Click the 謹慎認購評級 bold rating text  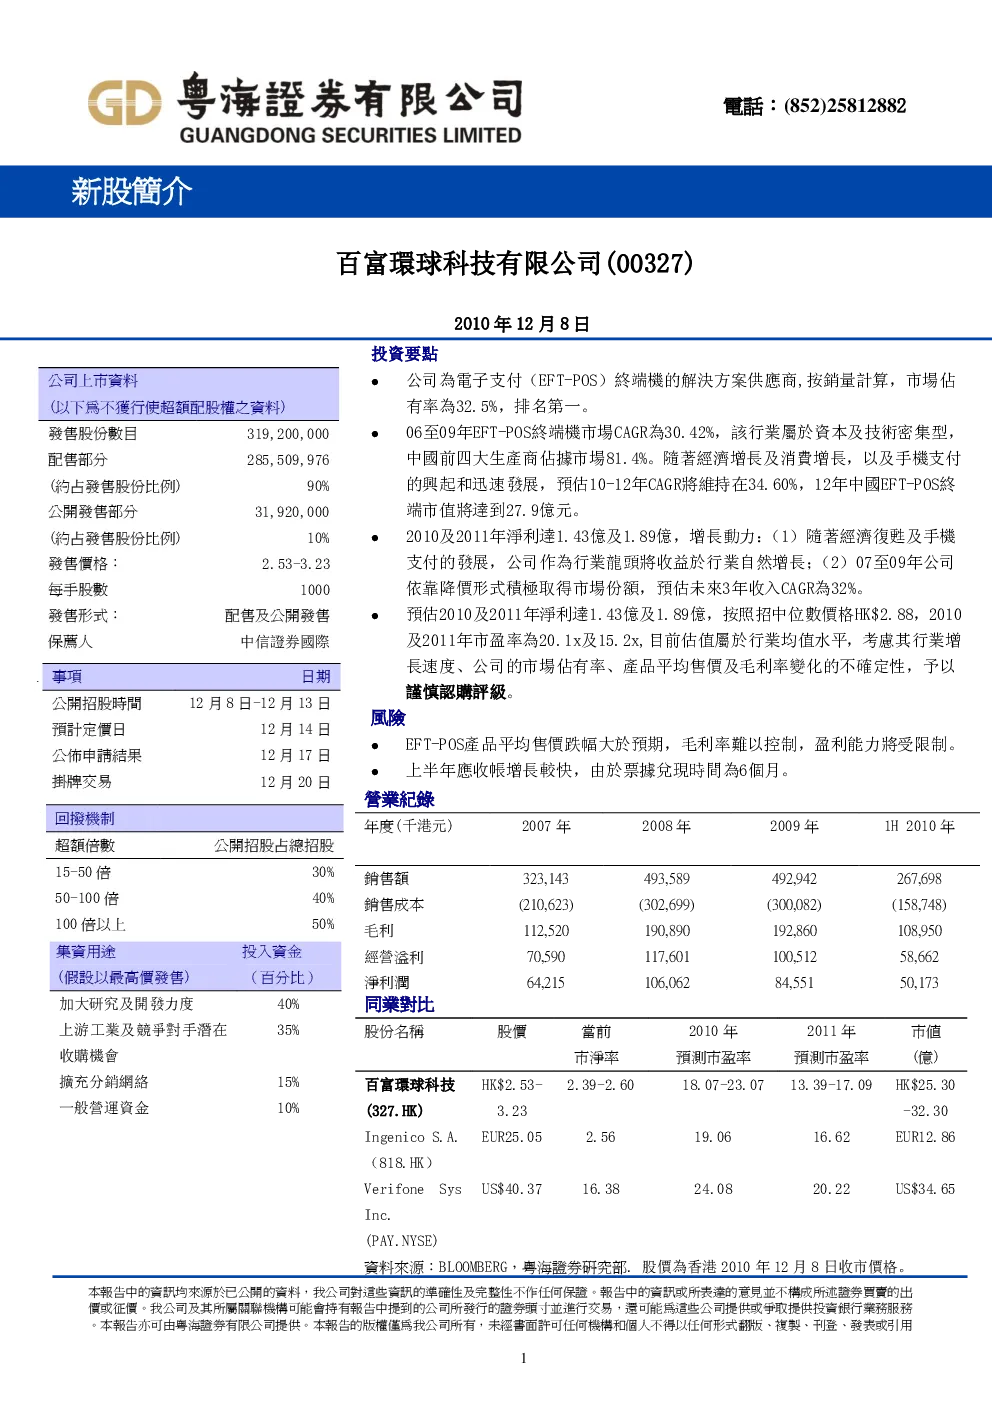456,692
